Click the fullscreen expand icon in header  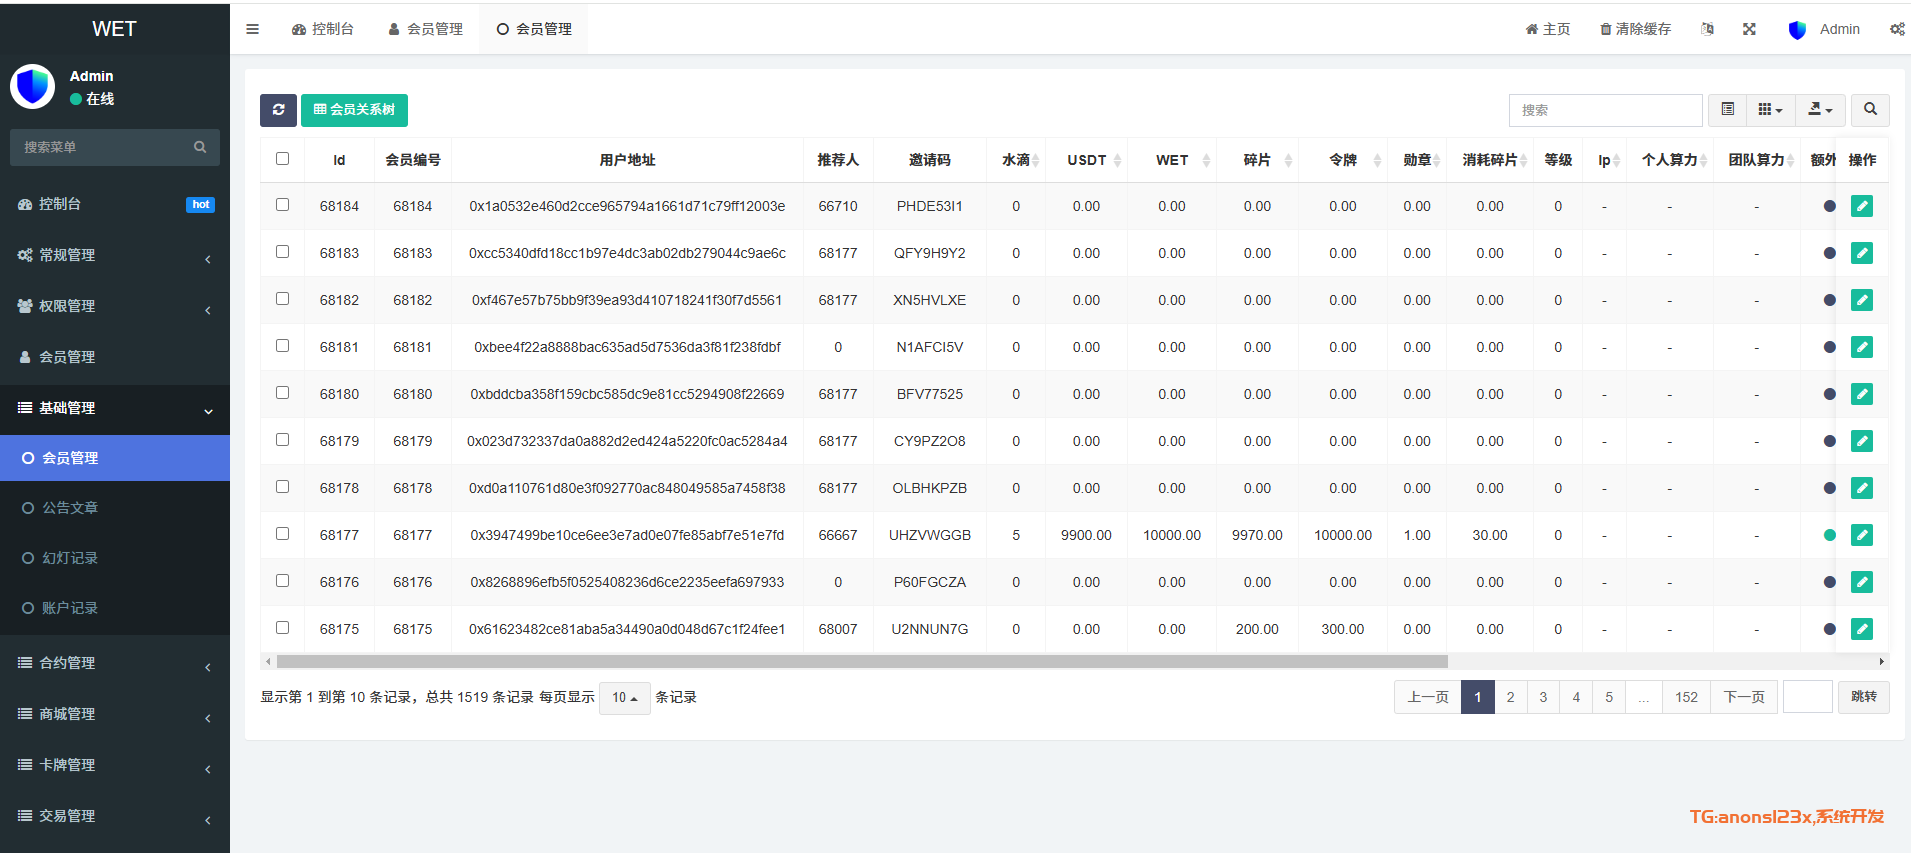(x=1749, y=29)
